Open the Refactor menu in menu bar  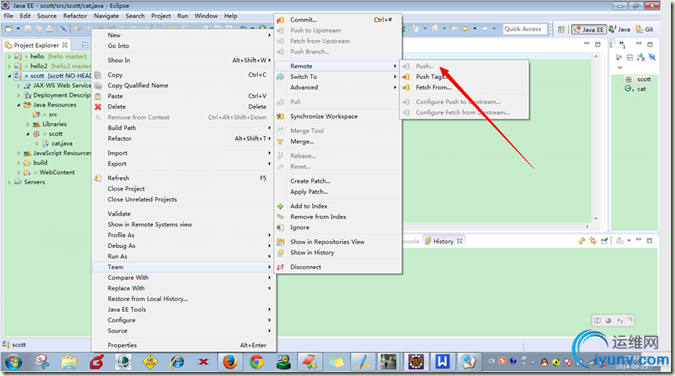click(75, 16)
